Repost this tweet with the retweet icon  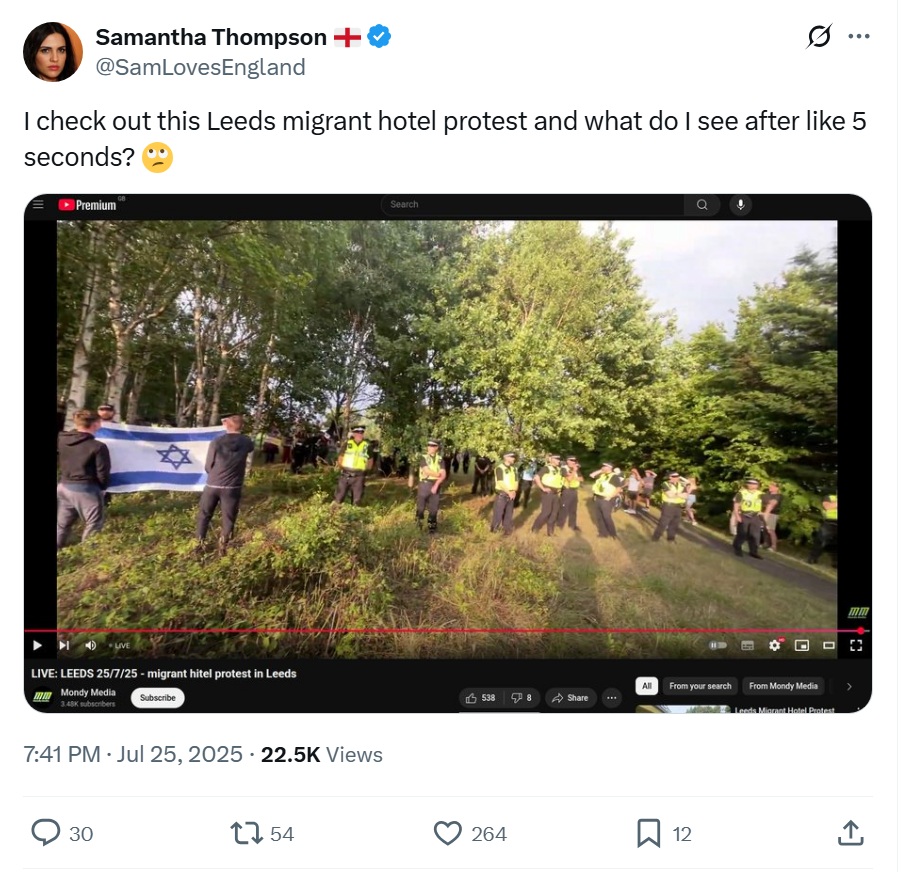(246, 833)
